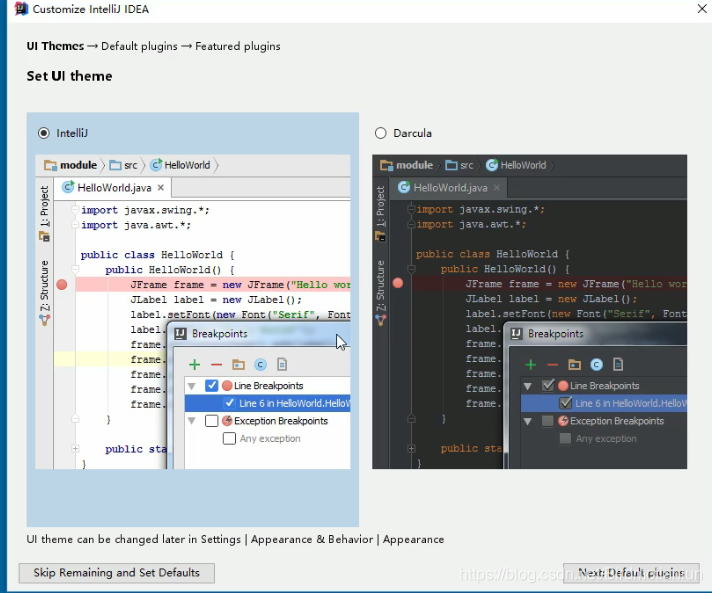Click group-by-class C icon in Darcula preview
Image resolution: width=712 pixels, height=593 pixels.
click(x=596, y=365)
